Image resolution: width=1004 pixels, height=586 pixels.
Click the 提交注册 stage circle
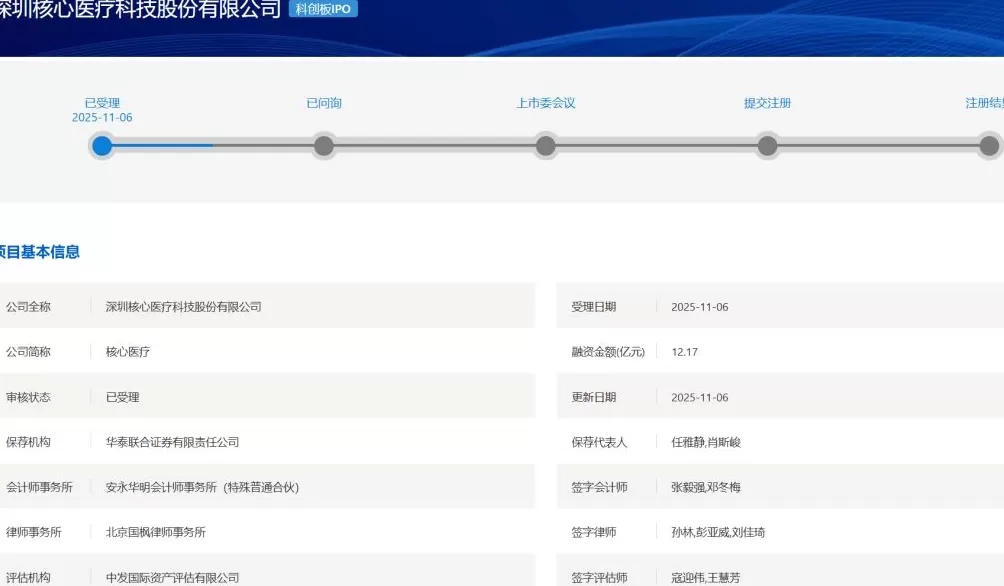click(766, 146)
